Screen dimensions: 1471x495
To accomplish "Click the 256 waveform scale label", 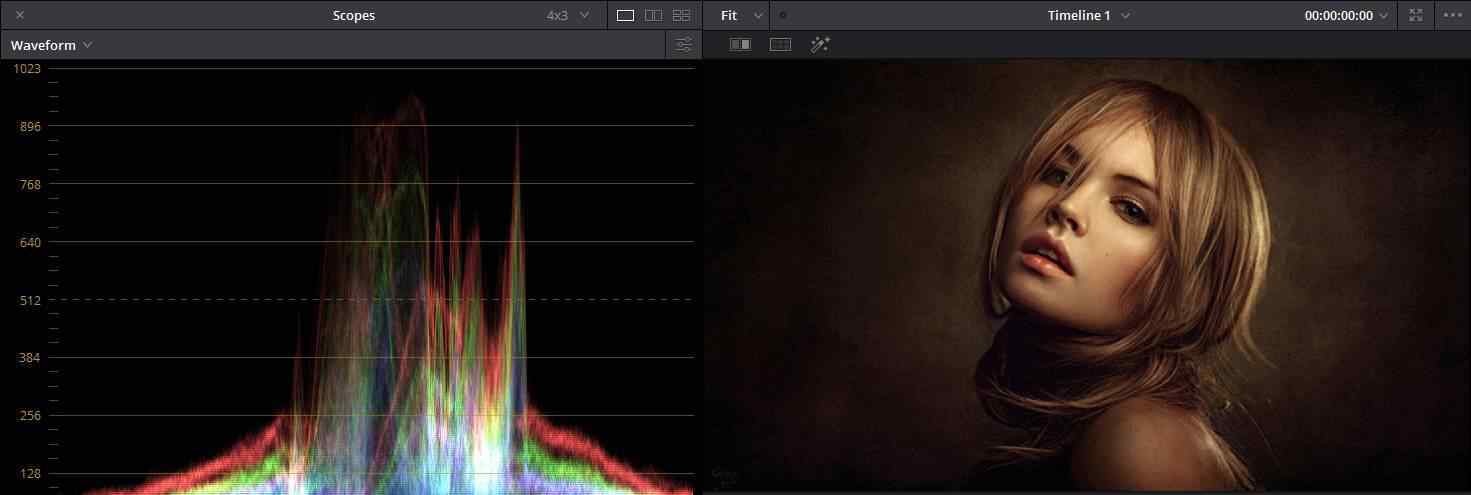I will pos(30,416).
